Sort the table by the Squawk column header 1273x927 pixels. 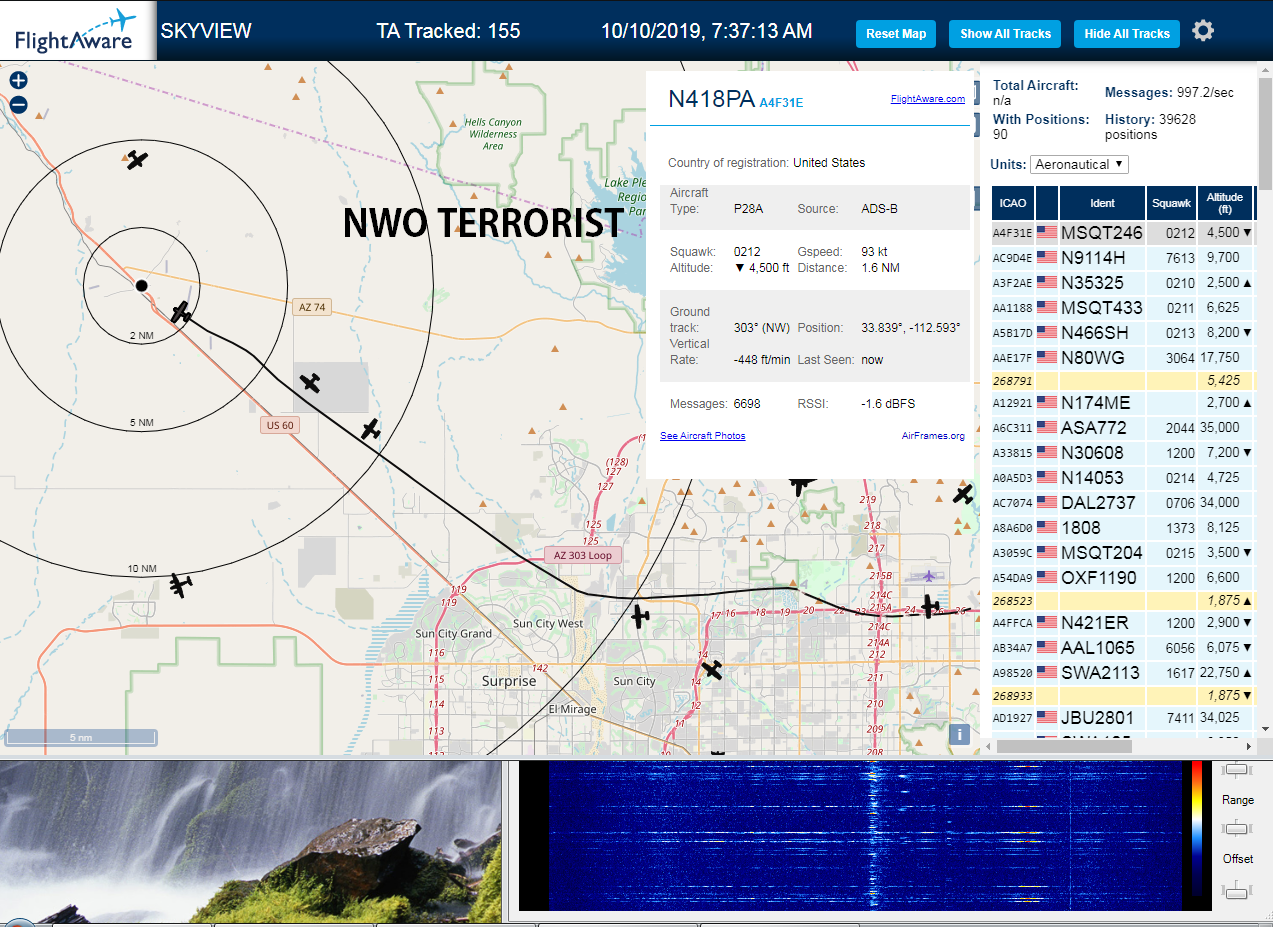click(1171, 203)
